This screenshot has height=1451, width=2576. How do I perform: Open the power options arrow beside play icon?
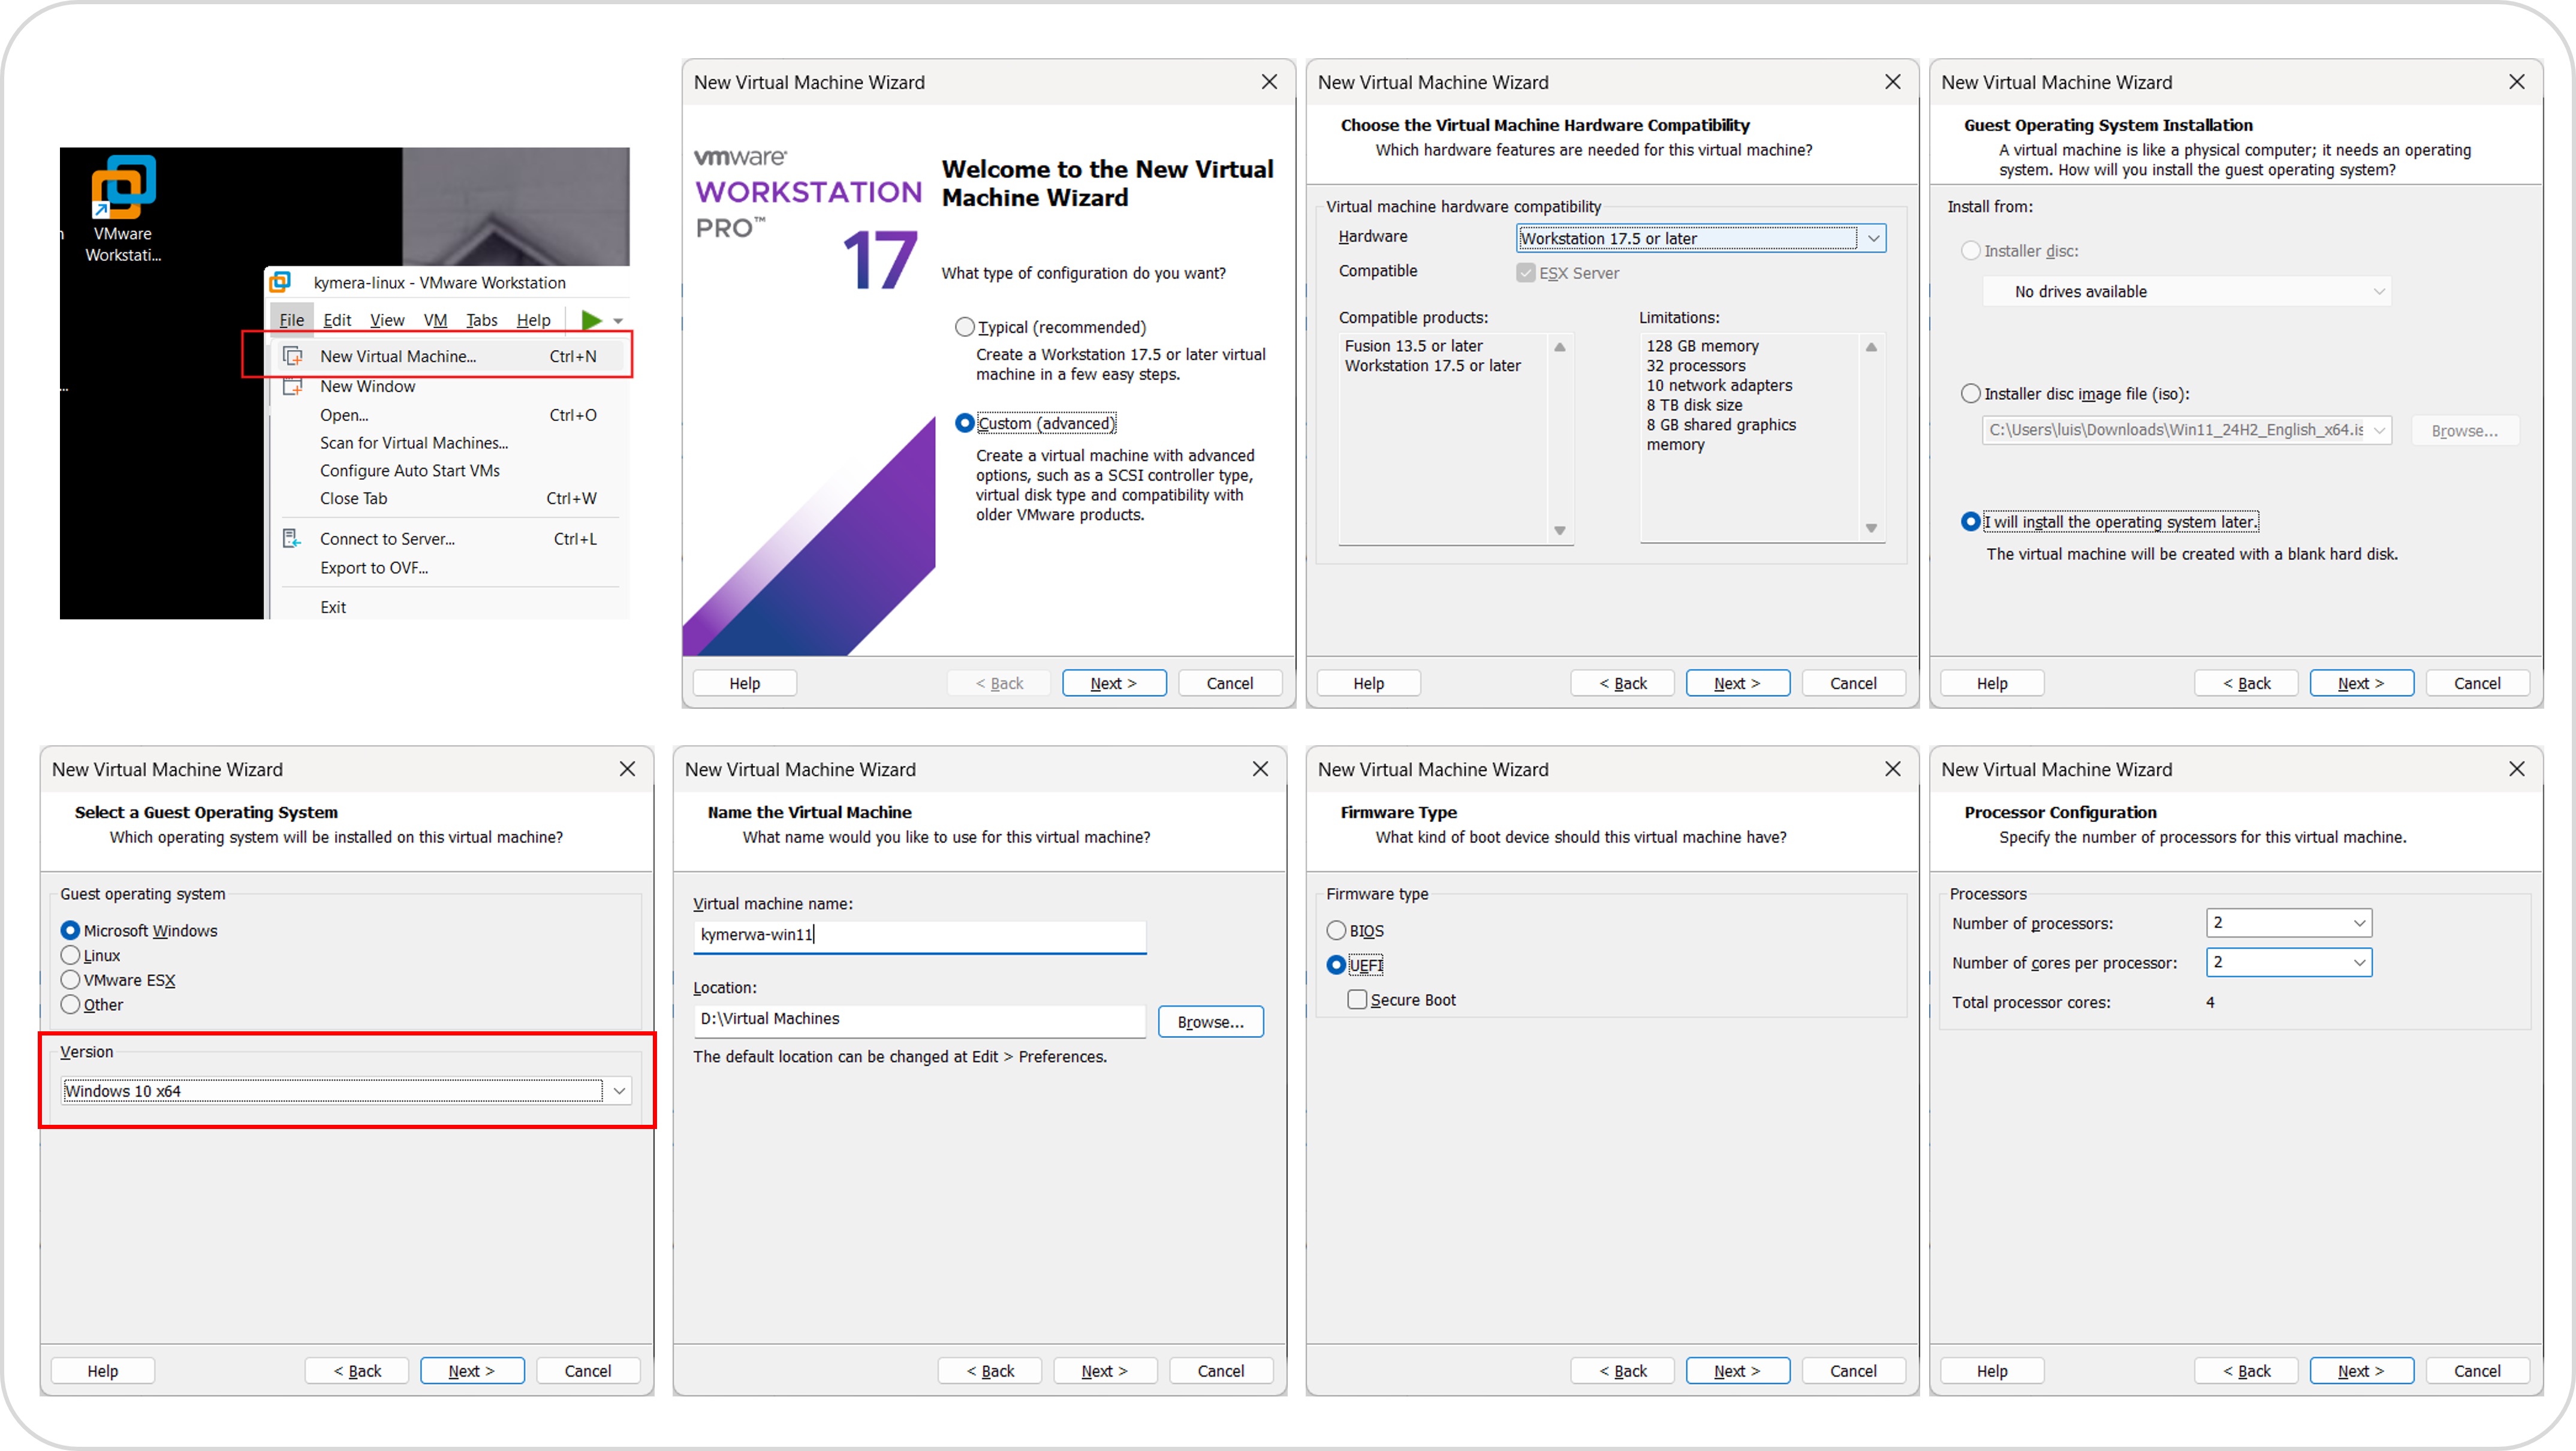[618, 321]
